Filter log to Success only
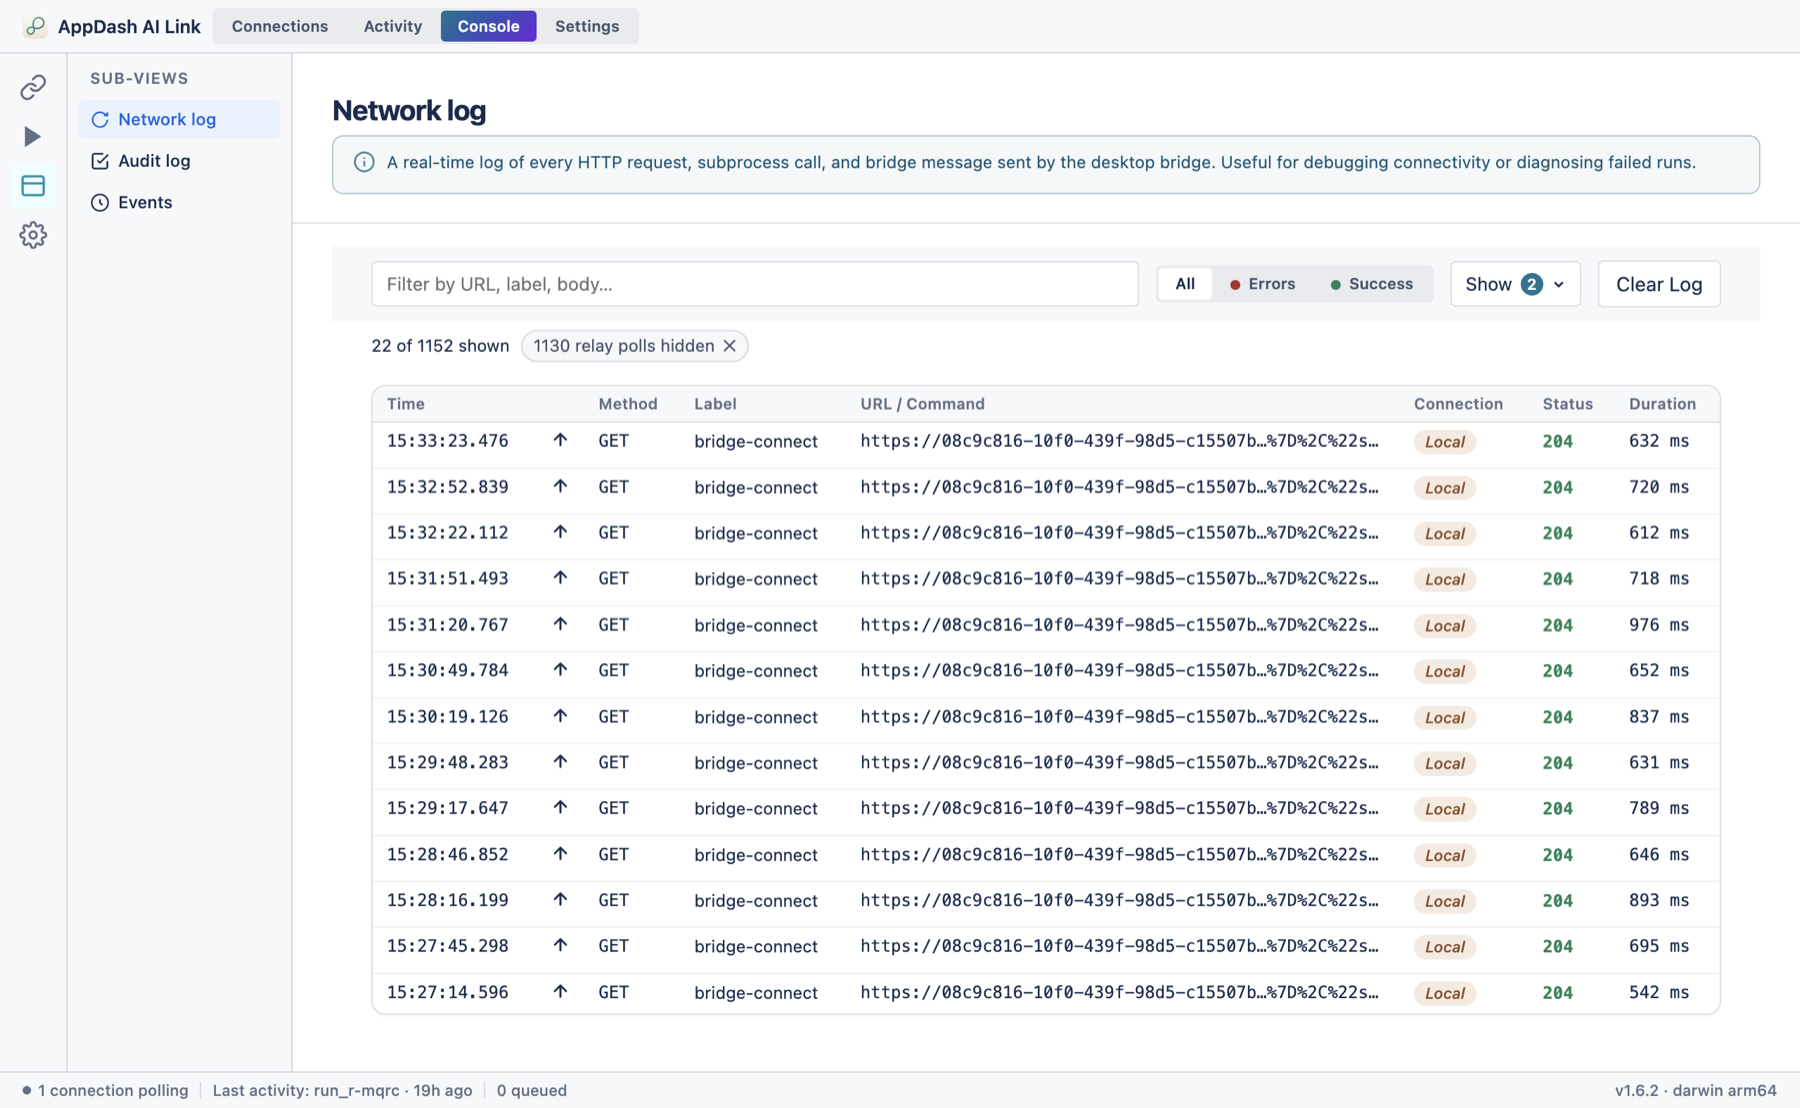The height and width of the screenshot is (1108, 1800). pos(1371,284)
